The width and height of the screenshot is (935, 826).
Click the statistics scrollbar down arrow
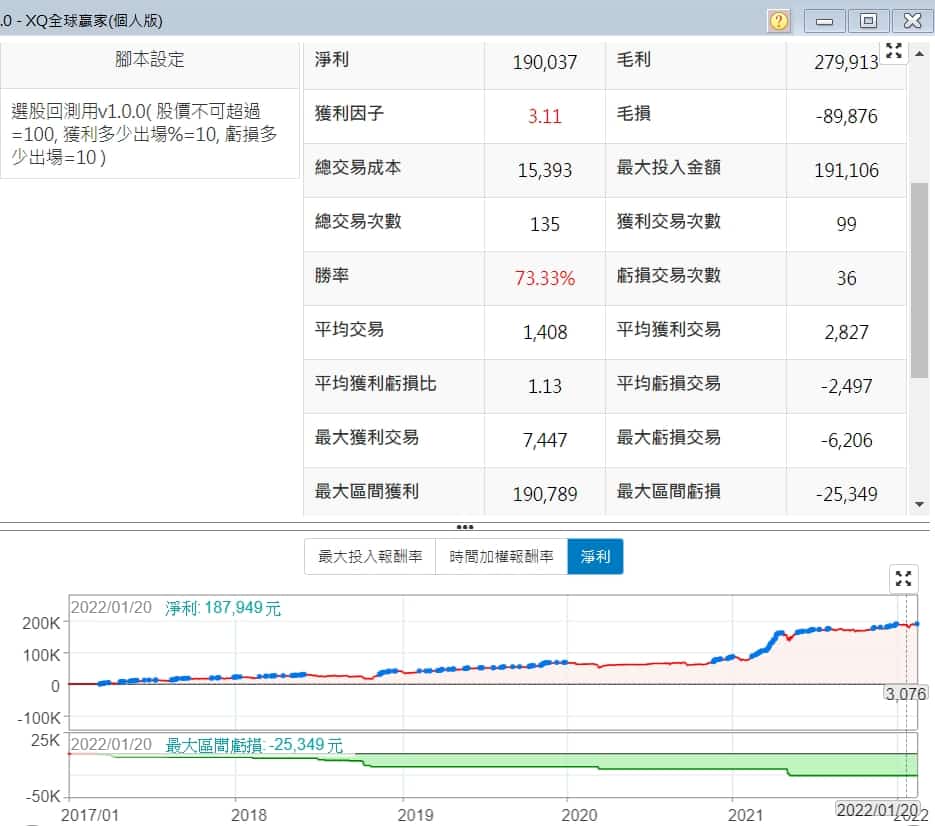919,505
